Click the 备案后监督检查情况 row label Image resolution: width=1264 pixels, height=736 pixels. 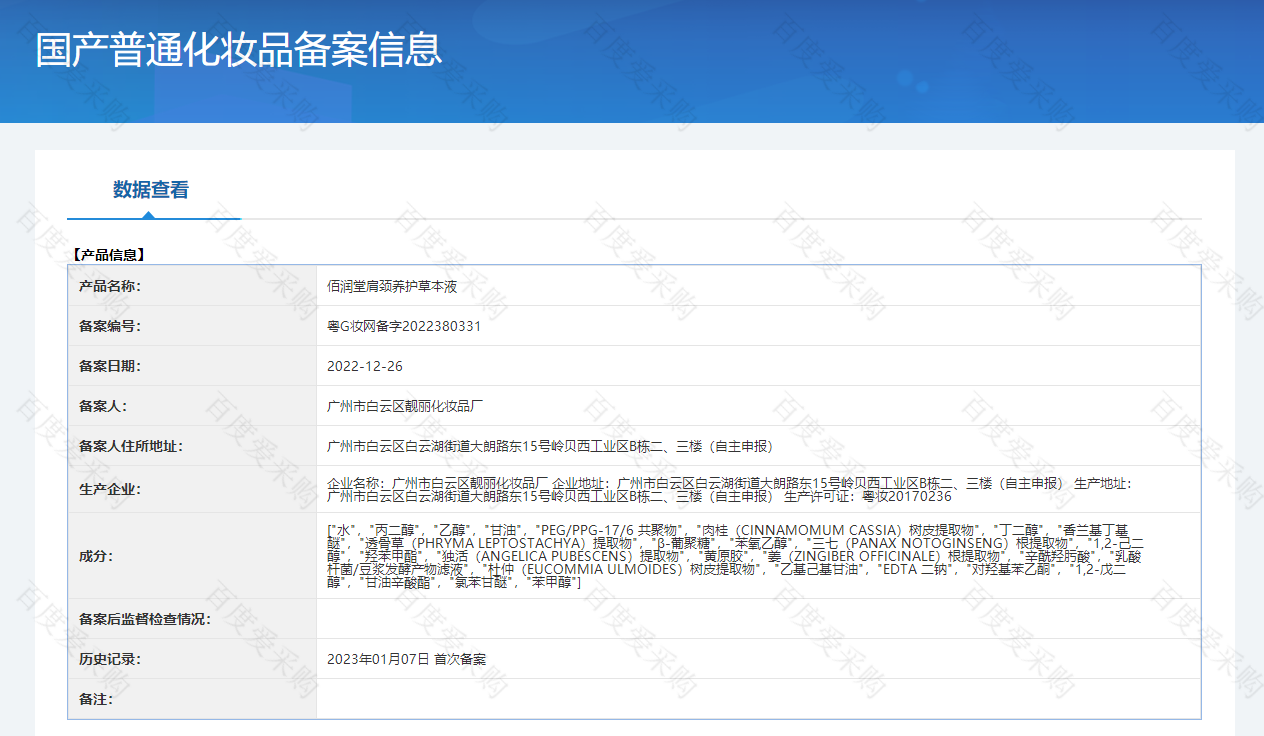[145, 619]
